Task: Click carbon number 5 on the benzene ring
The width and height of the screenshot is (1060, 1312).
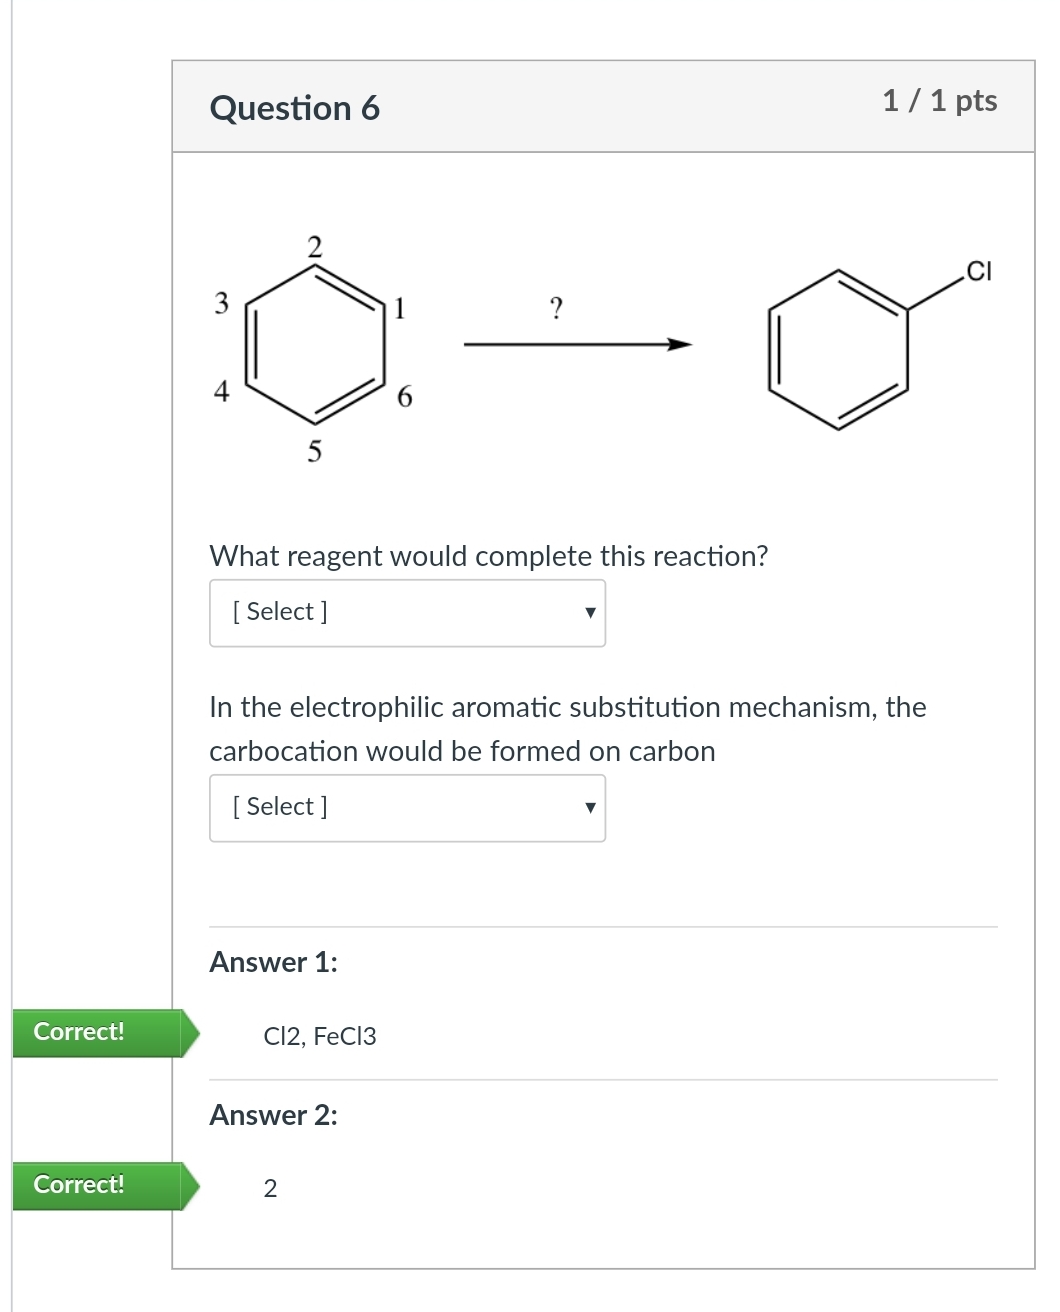Action: pyautogui.click(x=314, y=452)
